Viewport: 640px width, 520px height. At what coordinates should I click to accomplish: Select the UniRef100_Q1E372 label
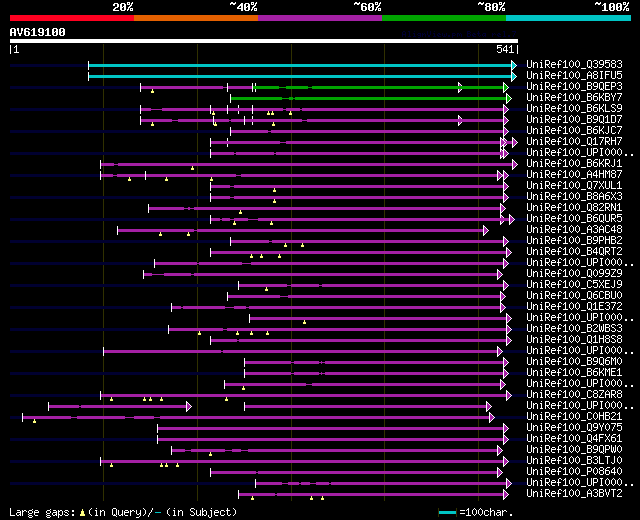[x=574, y=307]
